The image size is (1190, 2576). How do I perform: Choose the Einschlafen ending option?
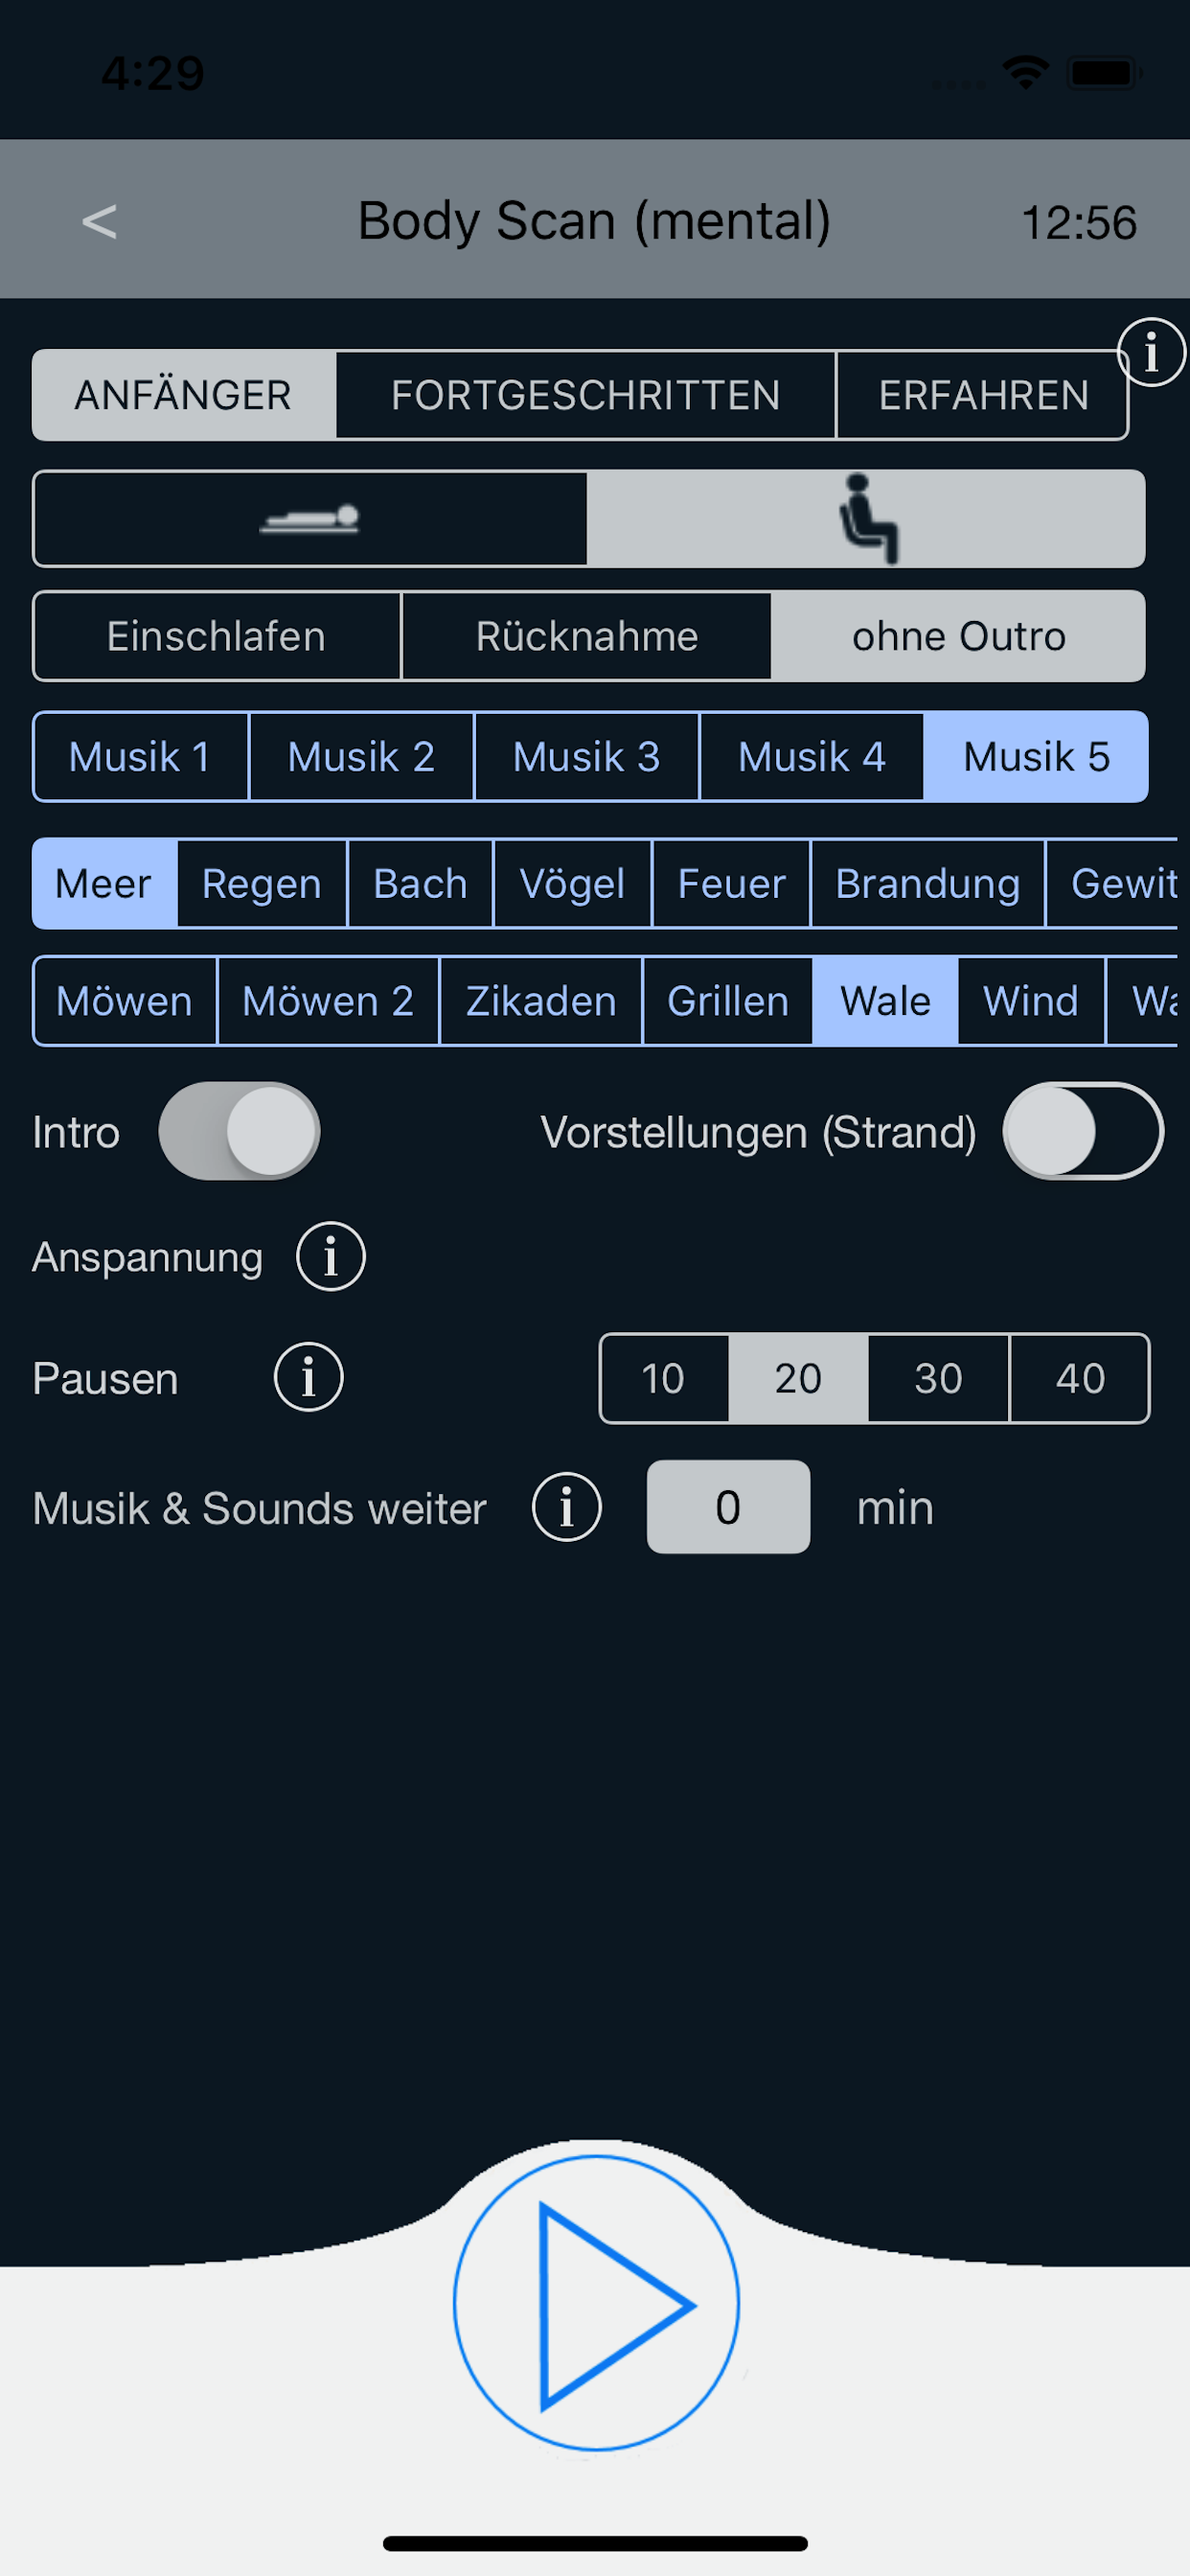point(216,636)
